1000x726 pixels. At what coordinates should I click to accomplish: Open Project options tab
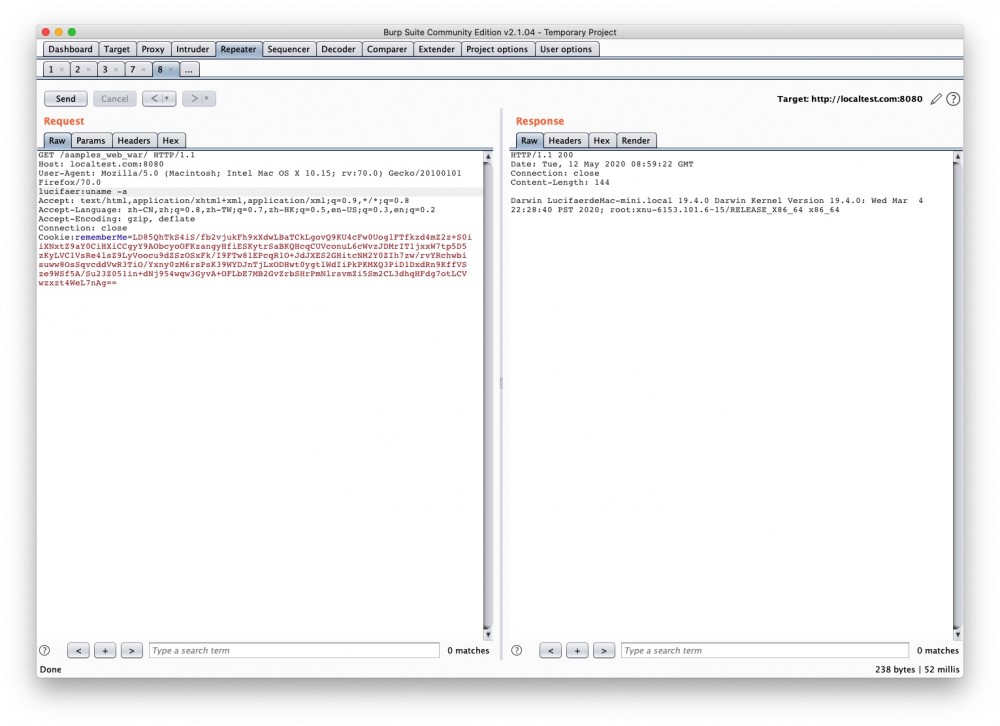497,49
